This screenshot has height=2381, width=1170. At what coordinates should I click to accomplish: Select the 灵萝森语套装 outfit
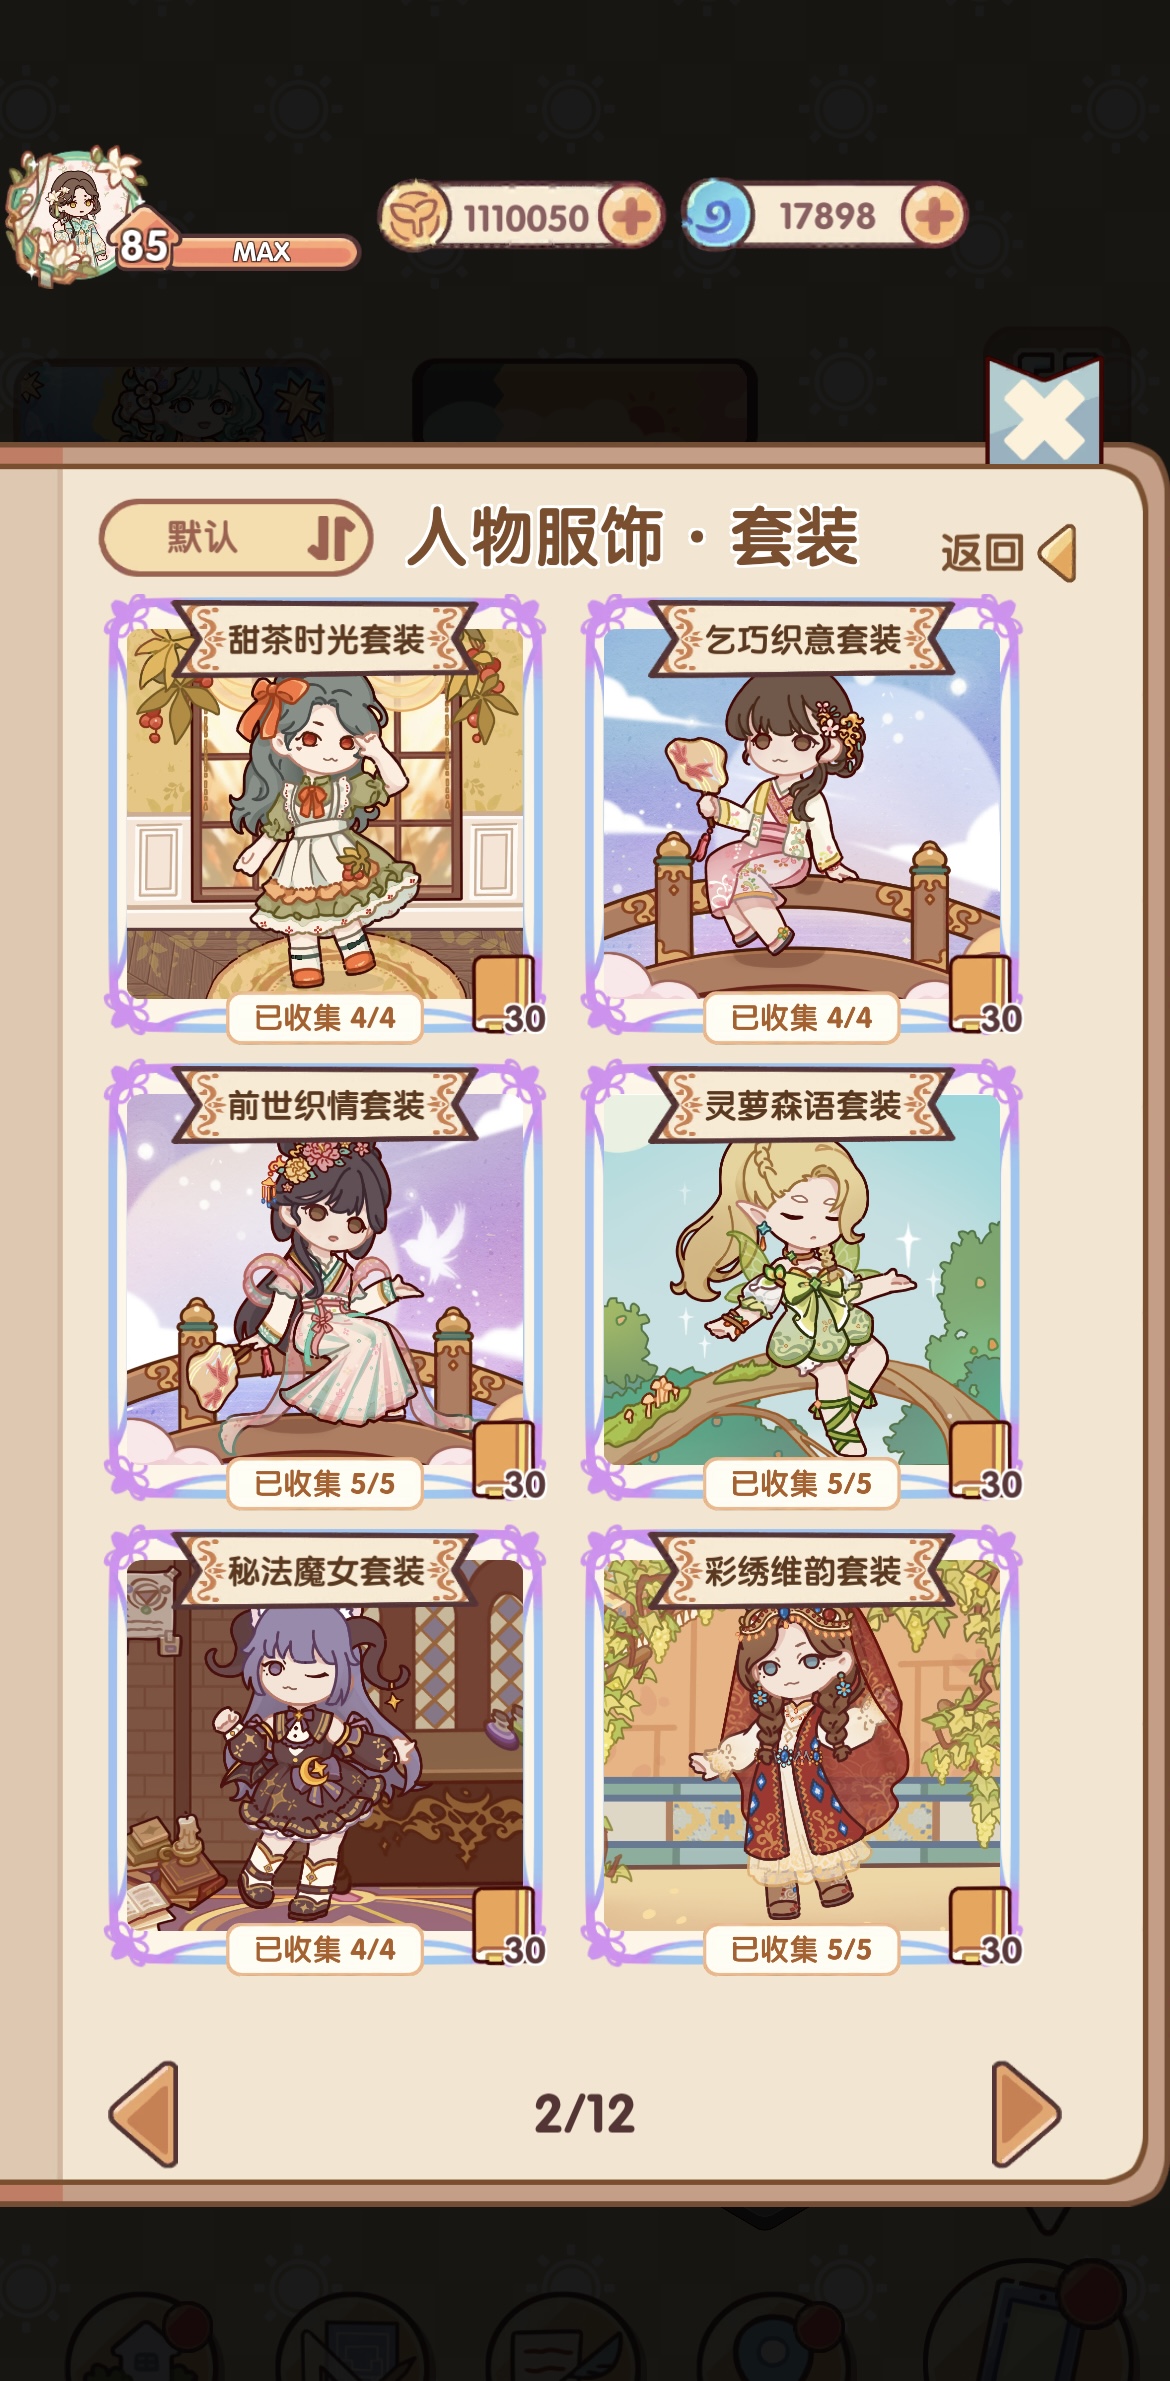[802, 1280]
